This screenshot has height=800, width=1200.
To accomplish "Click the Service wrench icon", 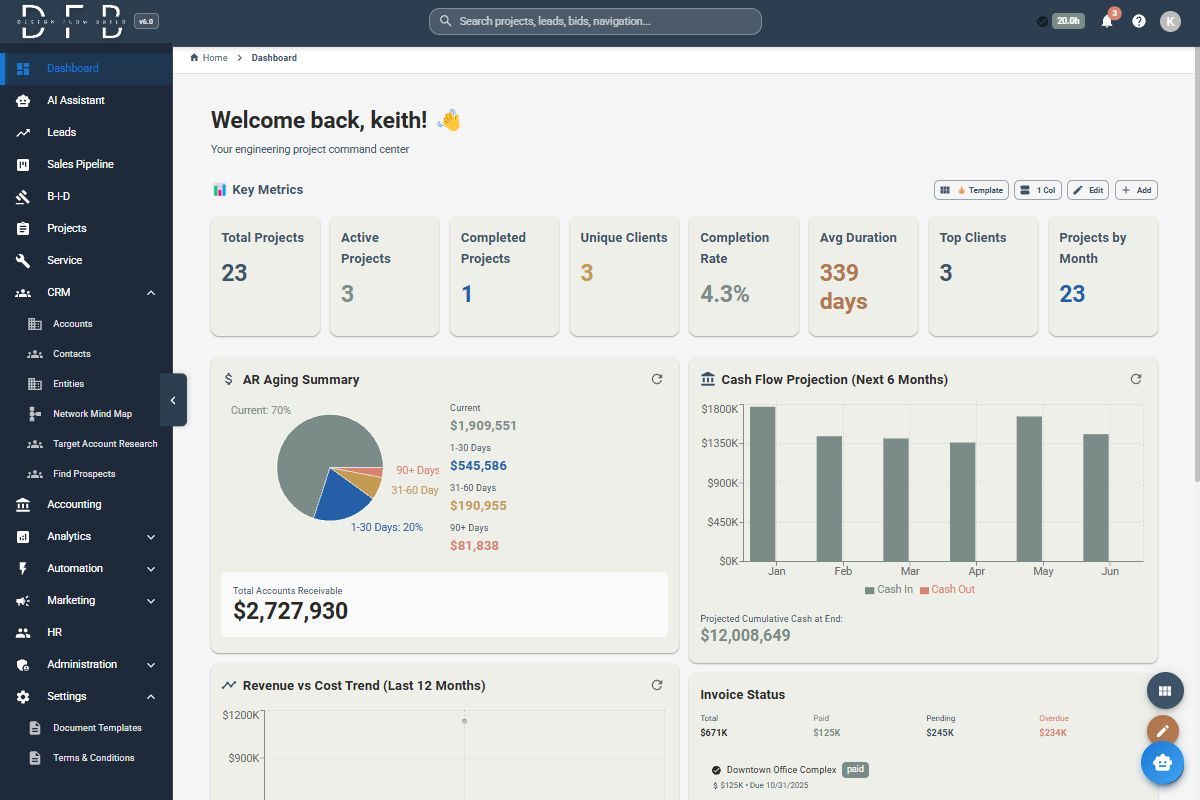I will coord(23,260).
